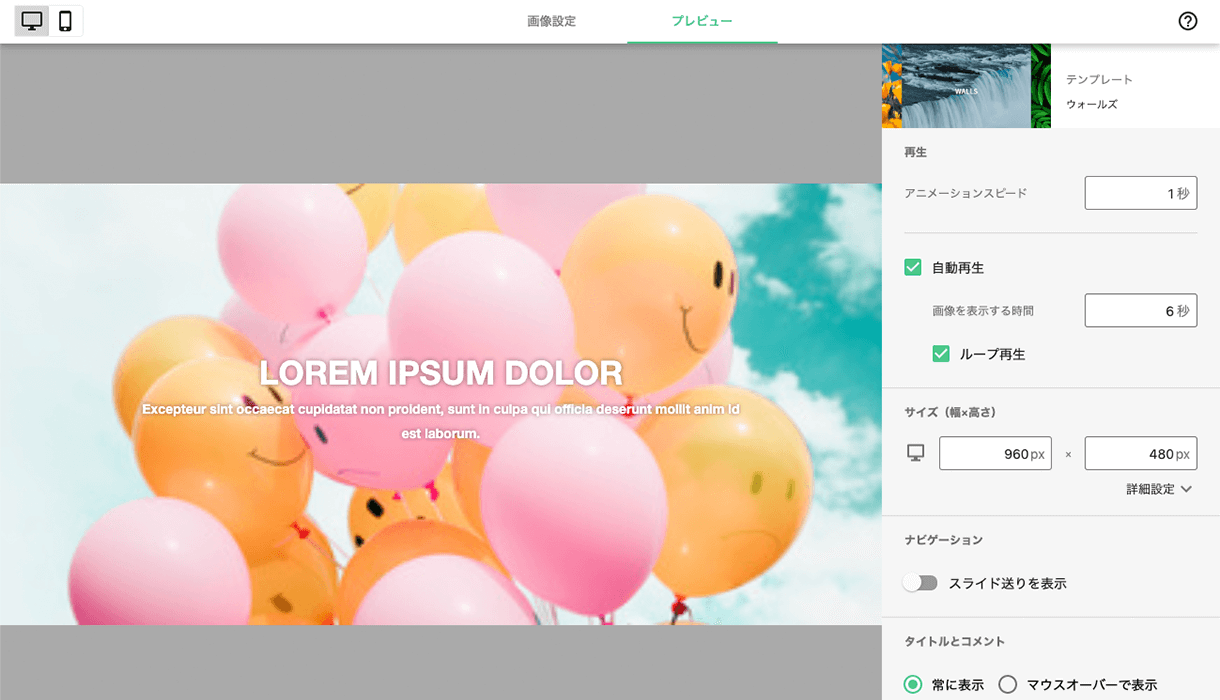This screenshot has width=1220, height=700.
Task: Uncheck the ループ再生 checkbox
Action: (941, 354)
